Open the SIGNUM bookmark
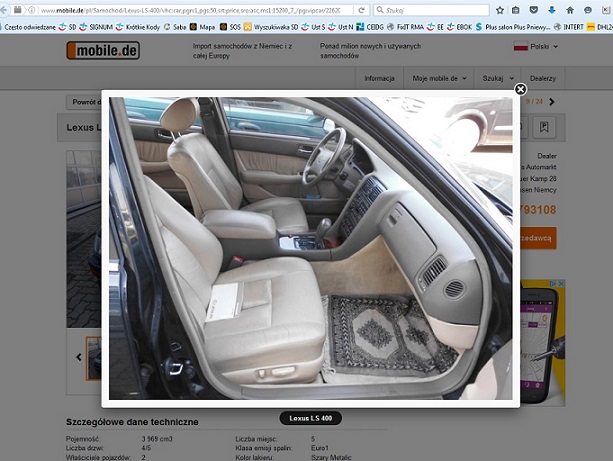Screen dimensions: 613x461 pyautogui.click(x=96, y=27)
